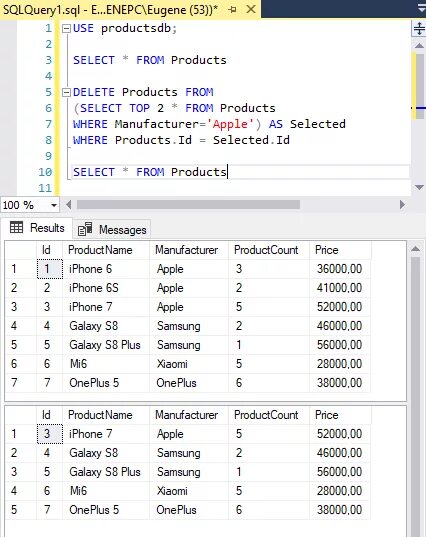The width and height of the screenshot is (426, 537).
Task: Close the SQLQuery1.sql tab
Action: [x=251, y=9]
